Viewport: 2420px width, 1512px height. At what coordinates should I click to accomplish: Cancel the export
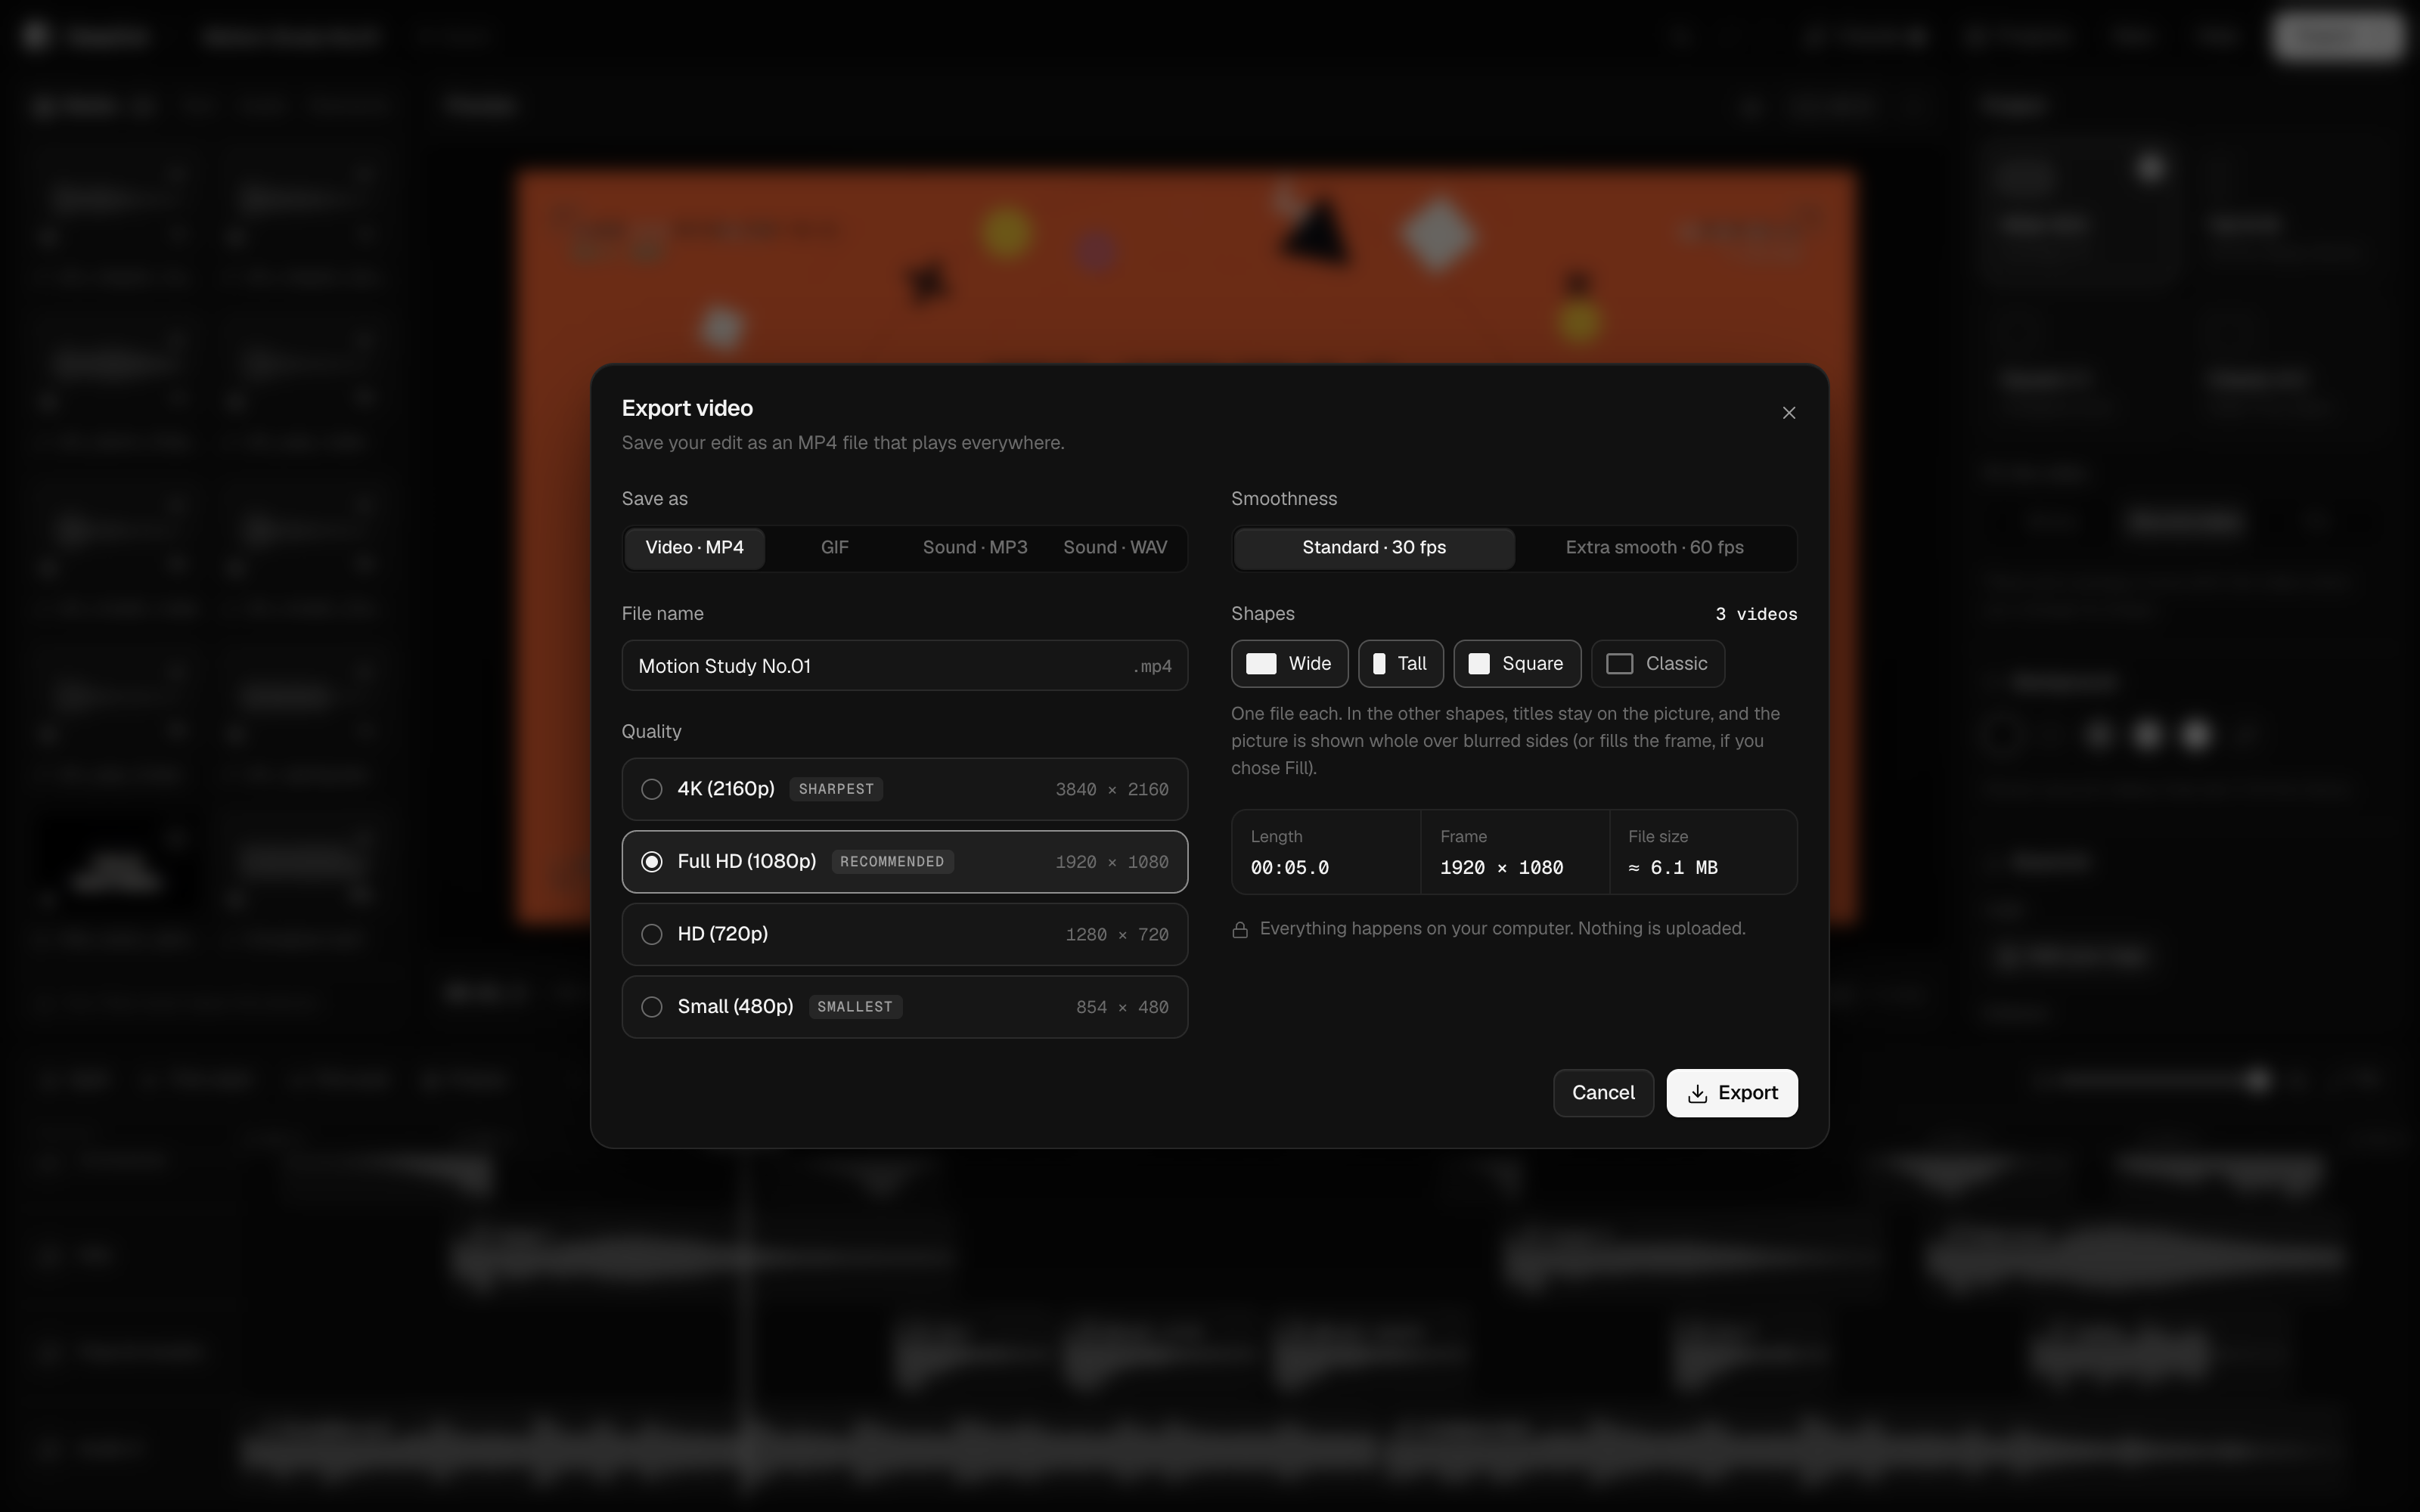point(1603,1093)
